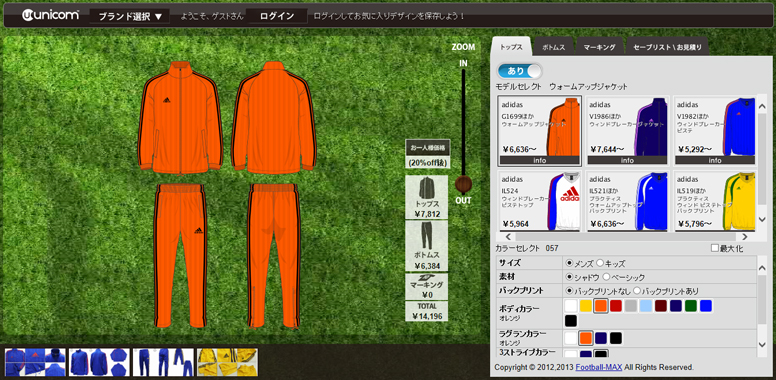Pick the light blue body color swatch
The image size is (776, 380).
click(645, 306)
